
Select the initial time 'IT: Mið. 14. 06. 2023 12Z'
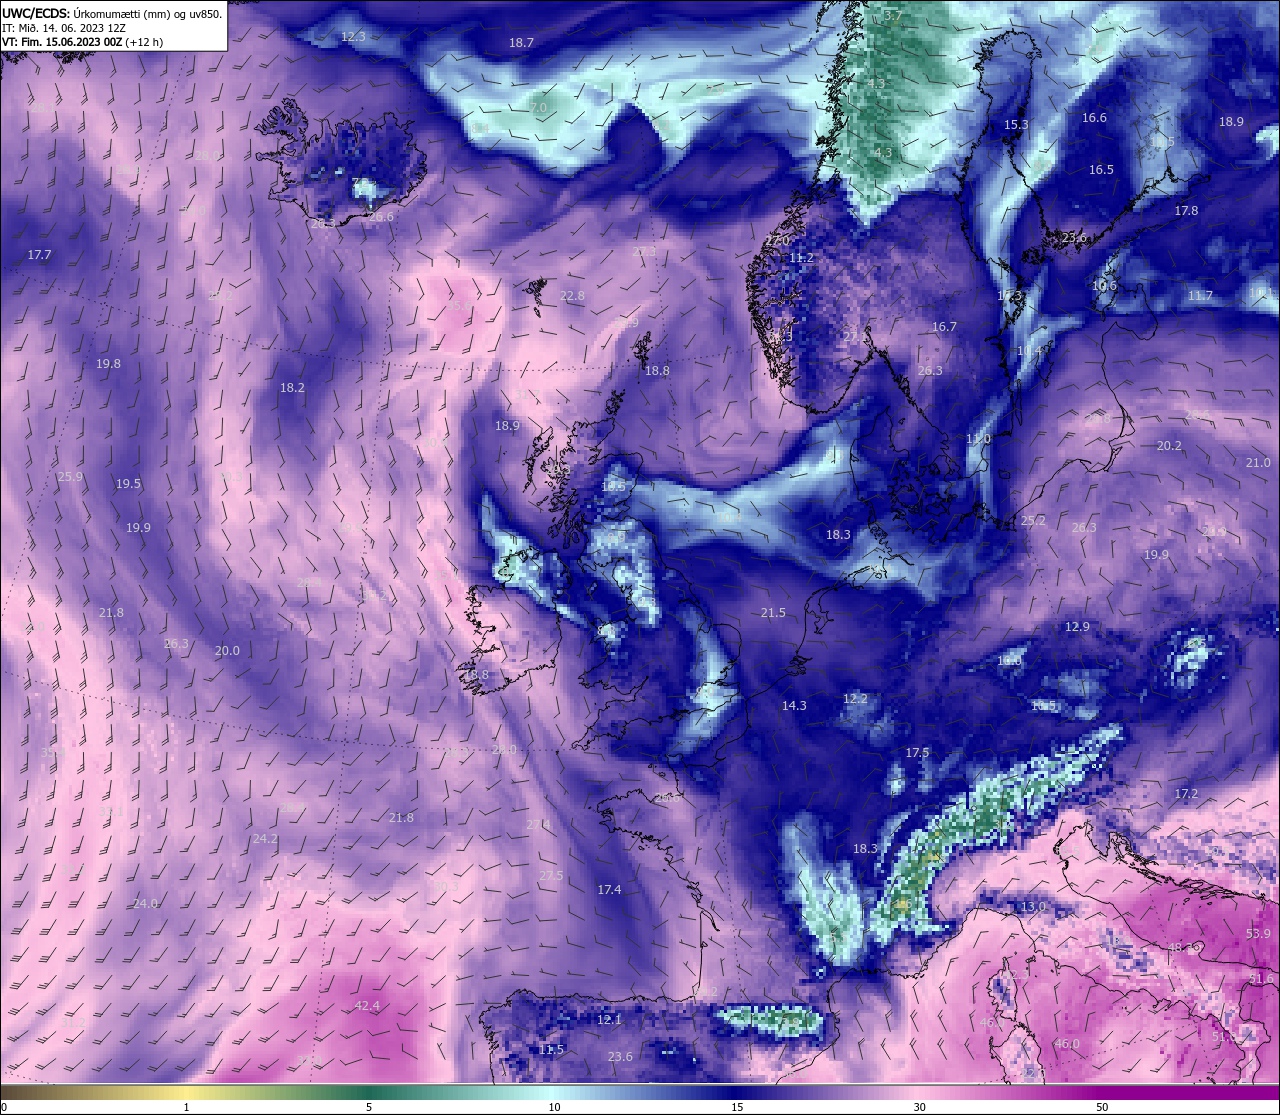point(64,28)
